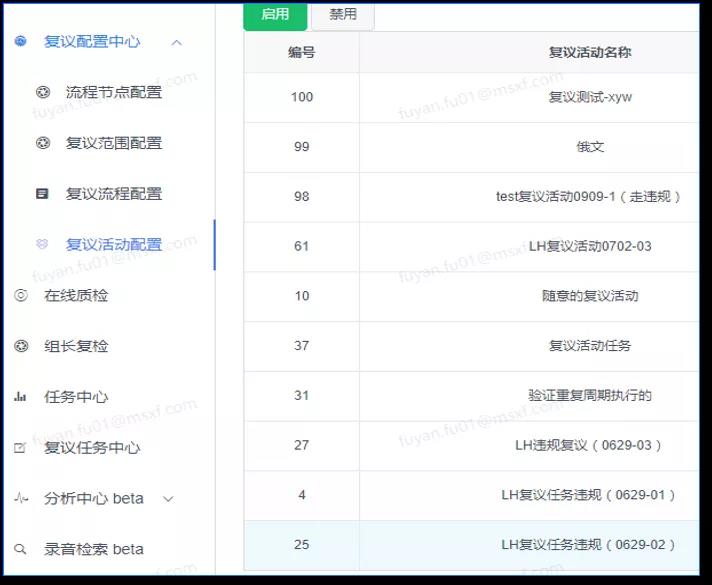This screenshot has width=712, height=585.
Task: Click the 复议配置中心 globe icon
Action: click(x=21, y=42)
